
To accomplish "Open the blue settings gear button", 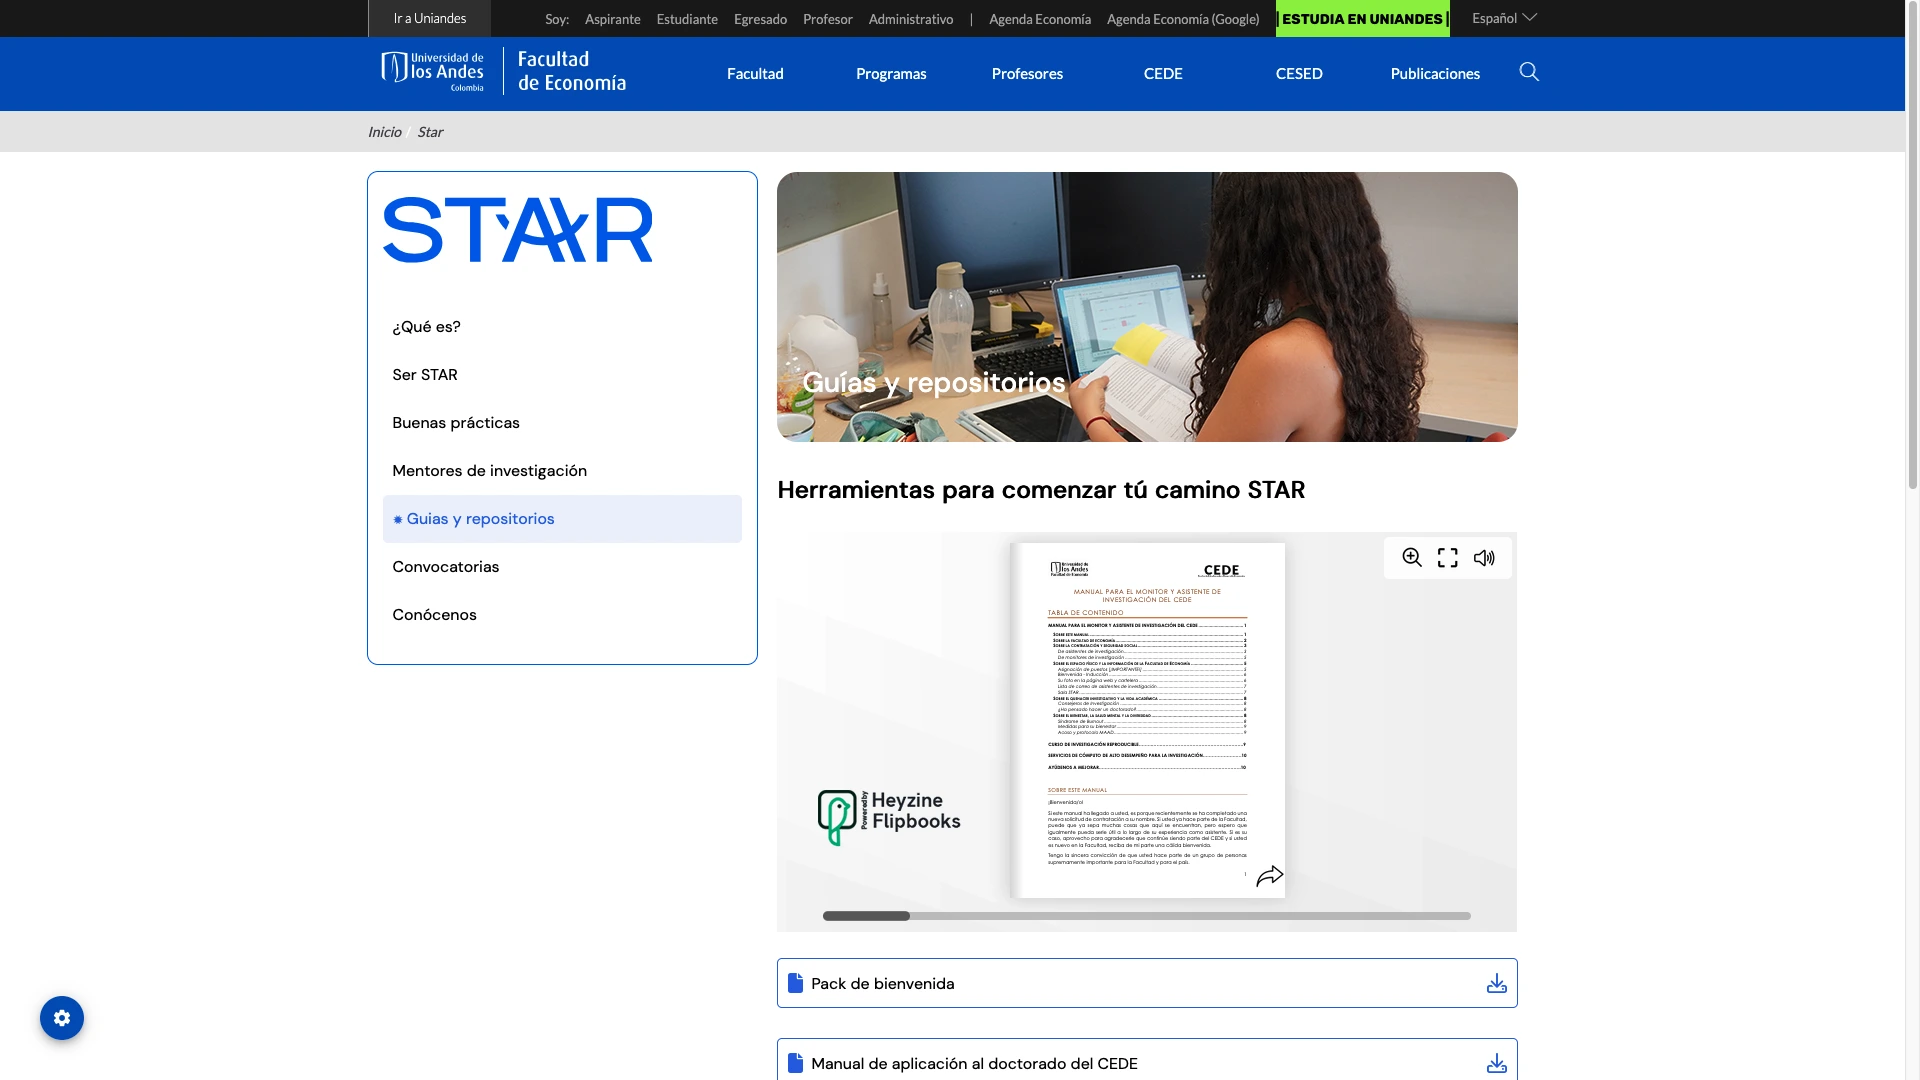I will tap(62, 1018).
